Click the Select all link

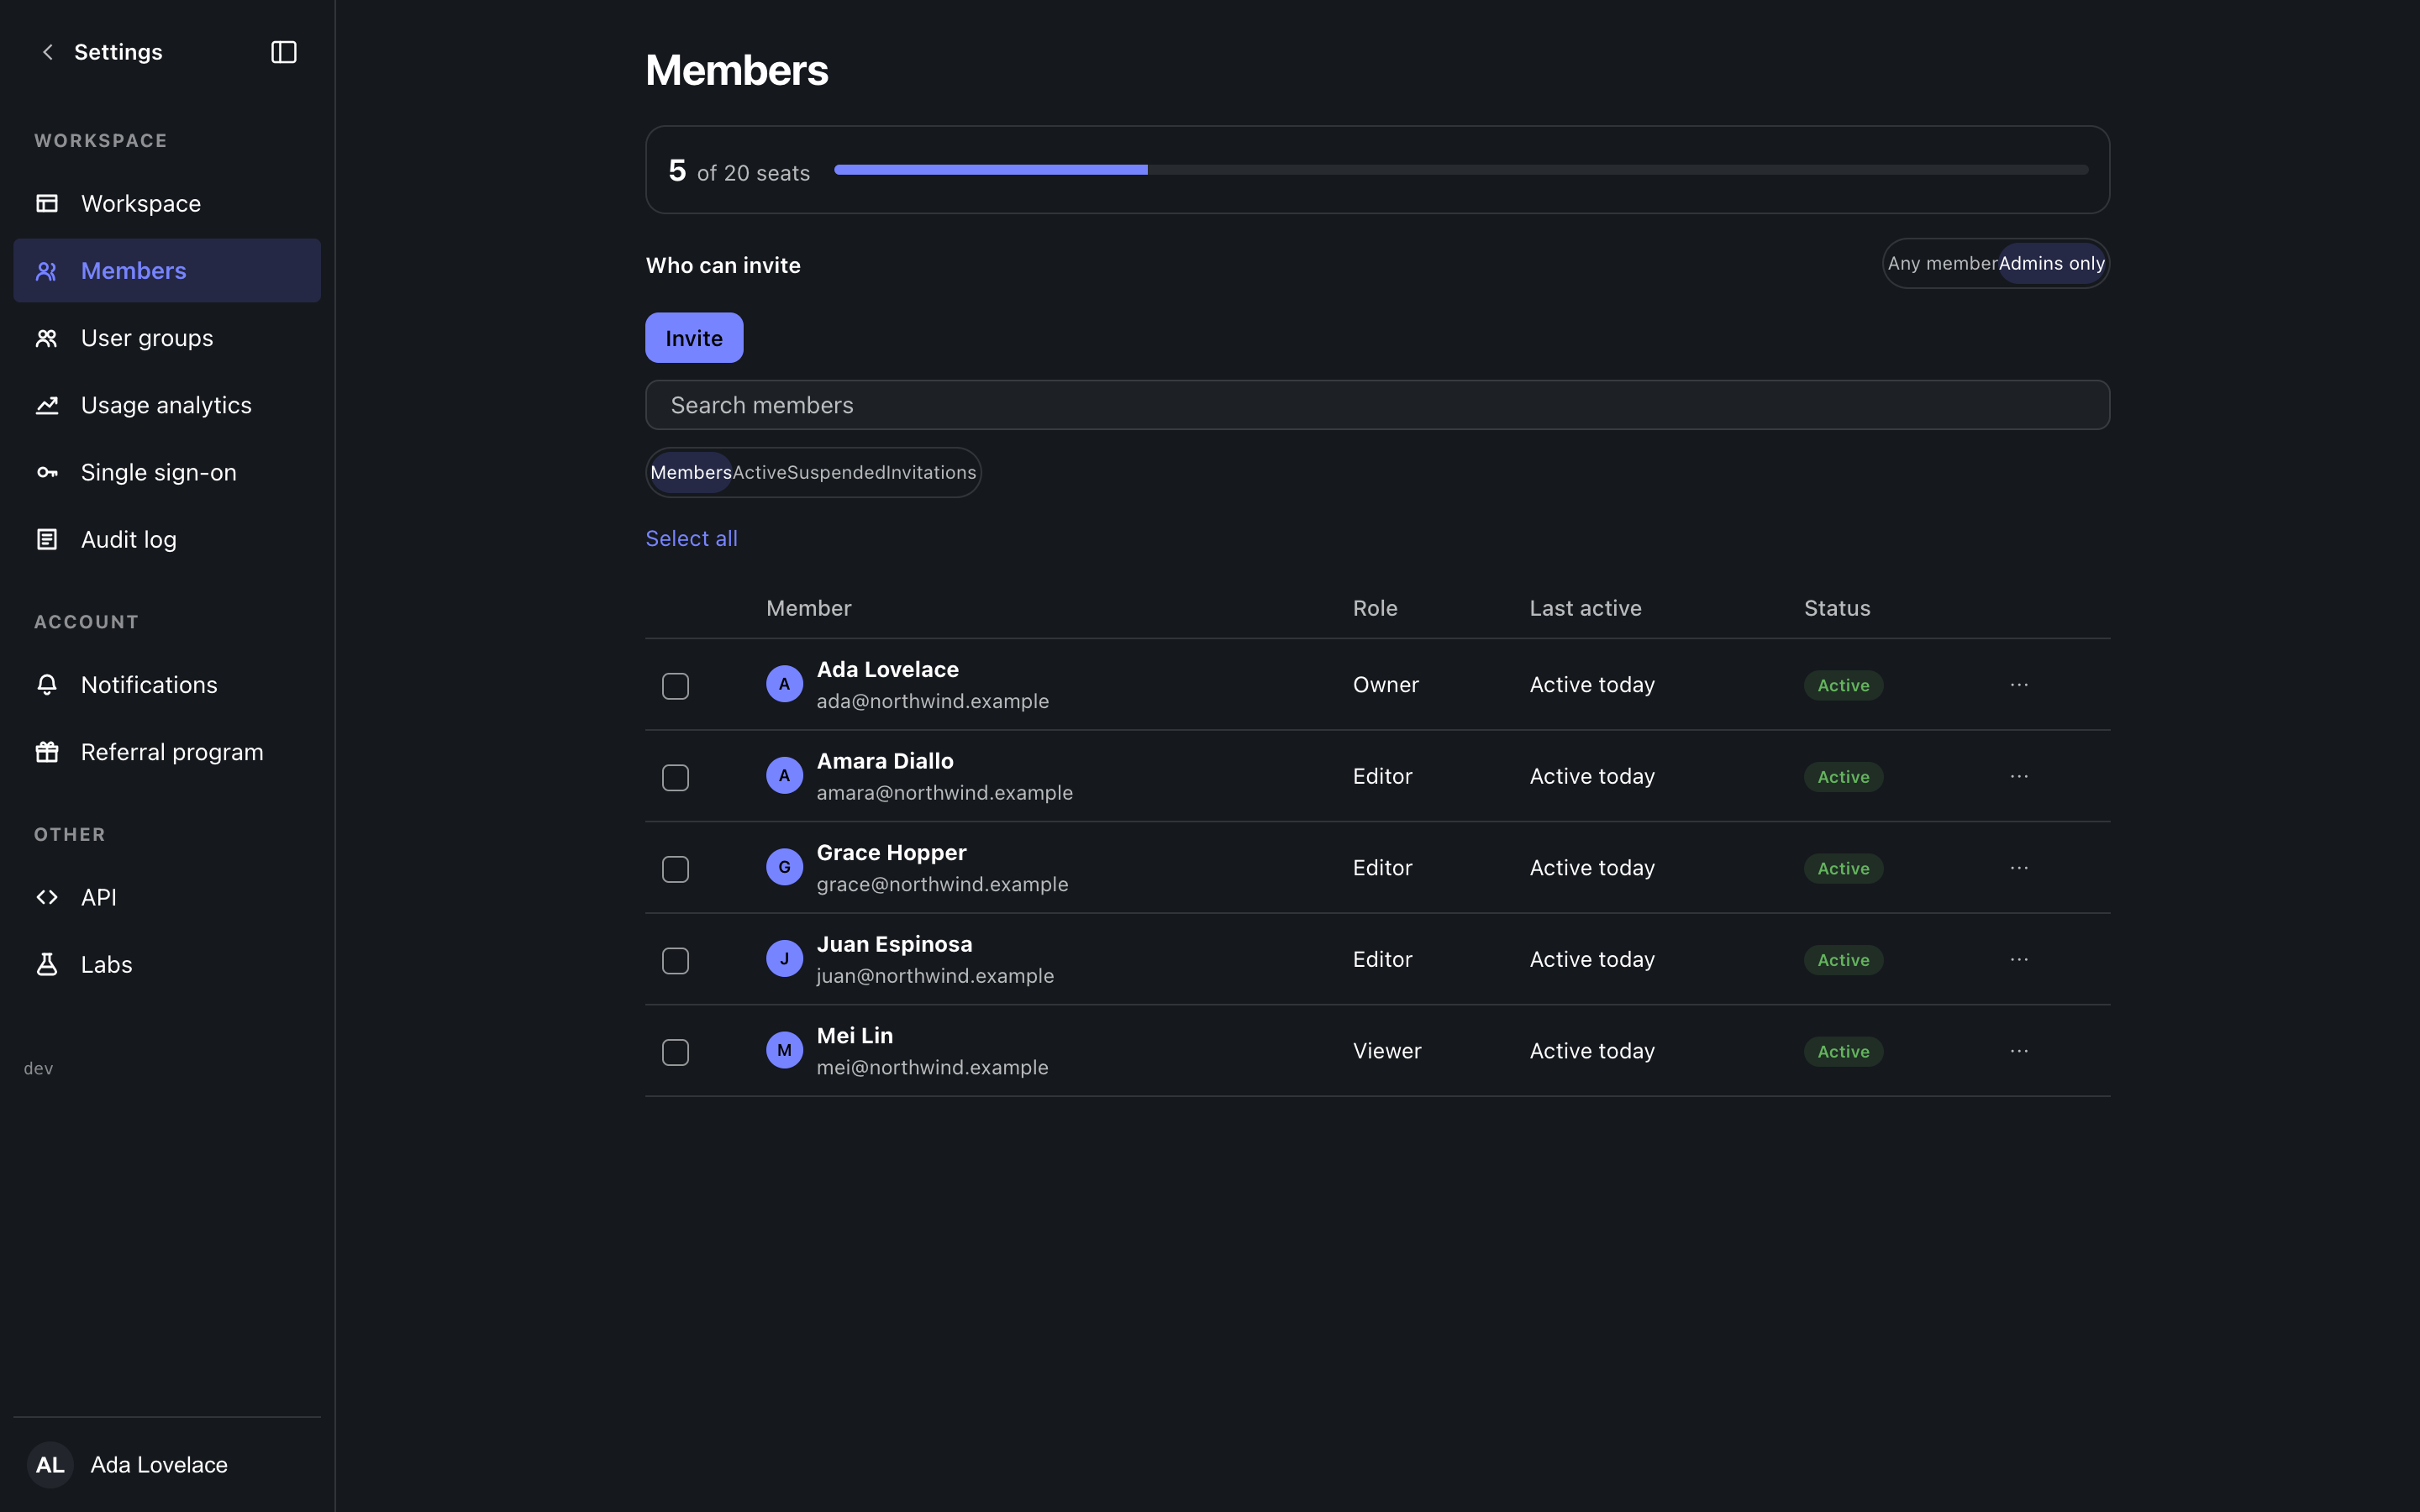click(691, 538)
